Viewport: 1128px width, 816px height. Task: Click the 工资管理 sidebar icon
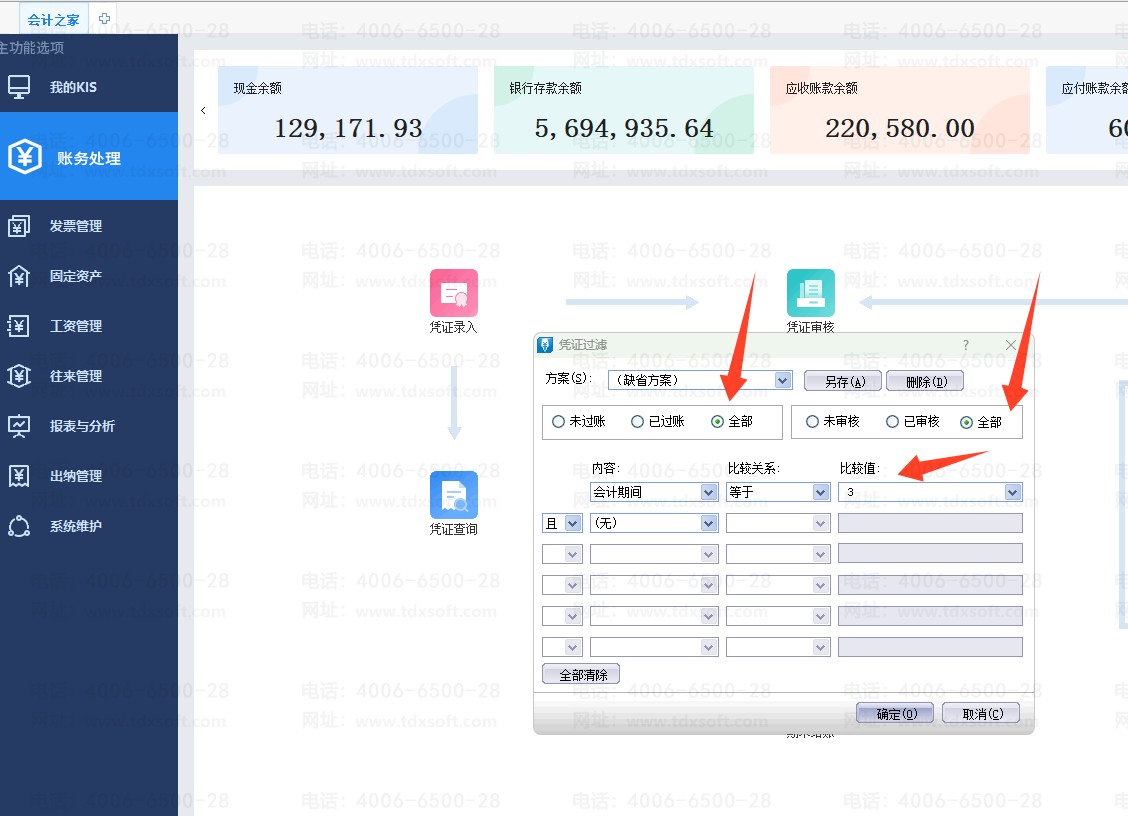pos(19,326)
